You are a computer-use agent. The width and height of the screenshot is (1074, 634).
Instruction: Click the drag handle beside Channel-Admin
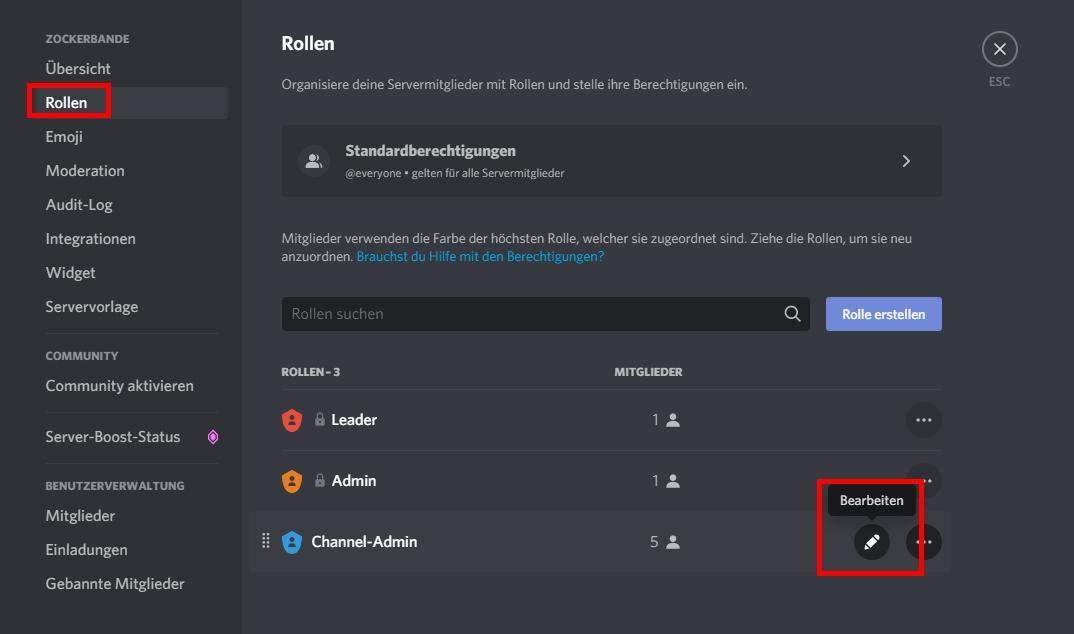point(266,541)
